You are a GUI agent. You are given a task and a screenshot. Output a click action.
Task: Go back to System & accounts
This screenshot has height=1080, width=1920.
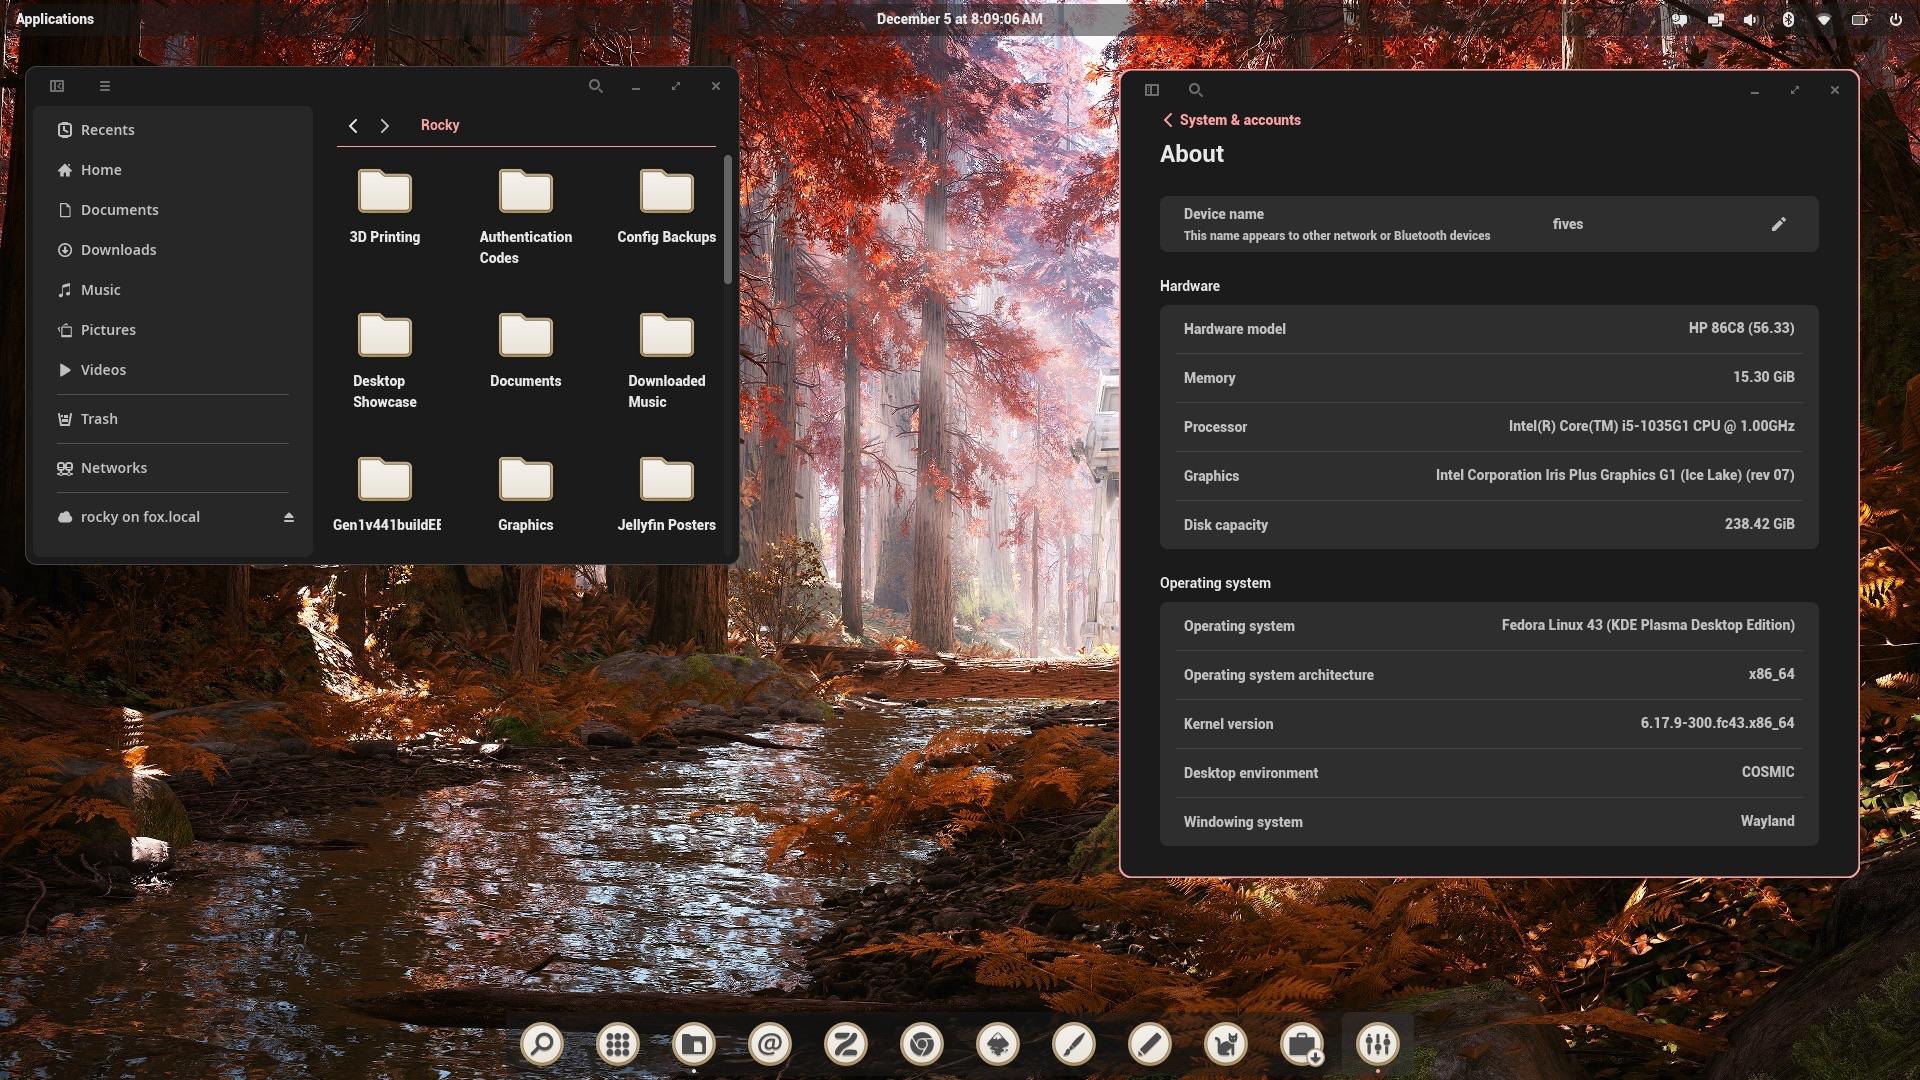1231,120
